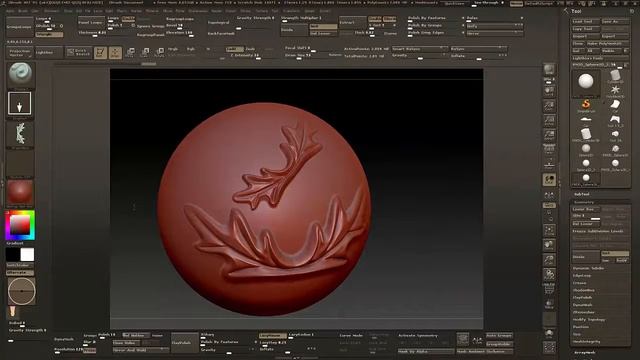The image size is (640, 360).
Task: Enable Zadd sculpt mode
Action: click(235, 49)
